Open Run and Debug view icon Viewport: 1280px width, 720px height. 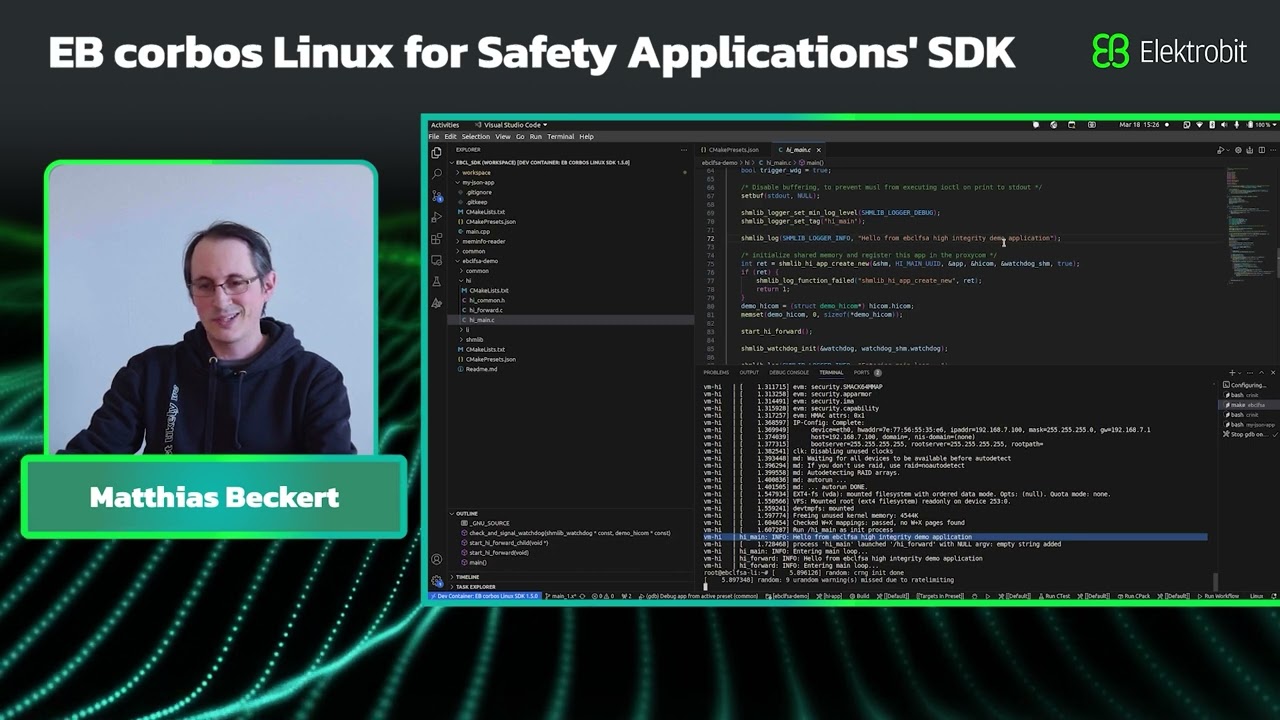coord(436,217)
